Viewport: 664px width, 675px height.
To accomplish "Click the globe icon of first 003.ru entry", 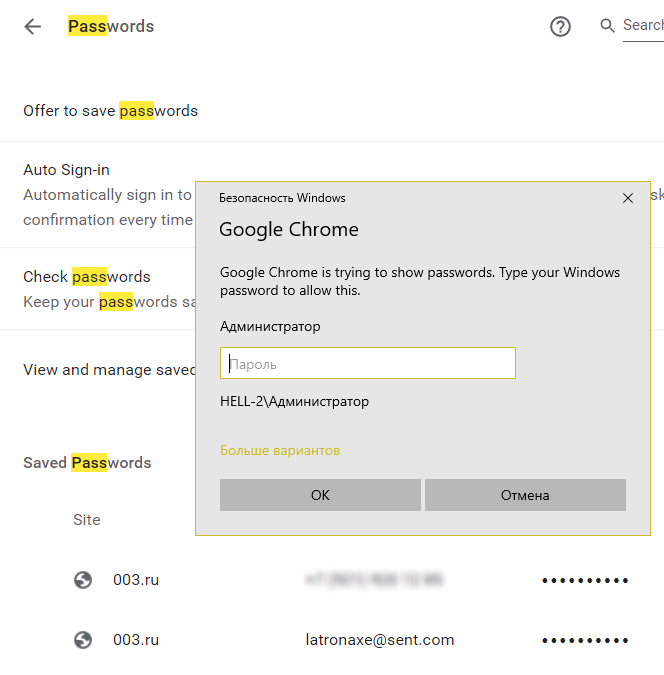I will tap(84, 580).
